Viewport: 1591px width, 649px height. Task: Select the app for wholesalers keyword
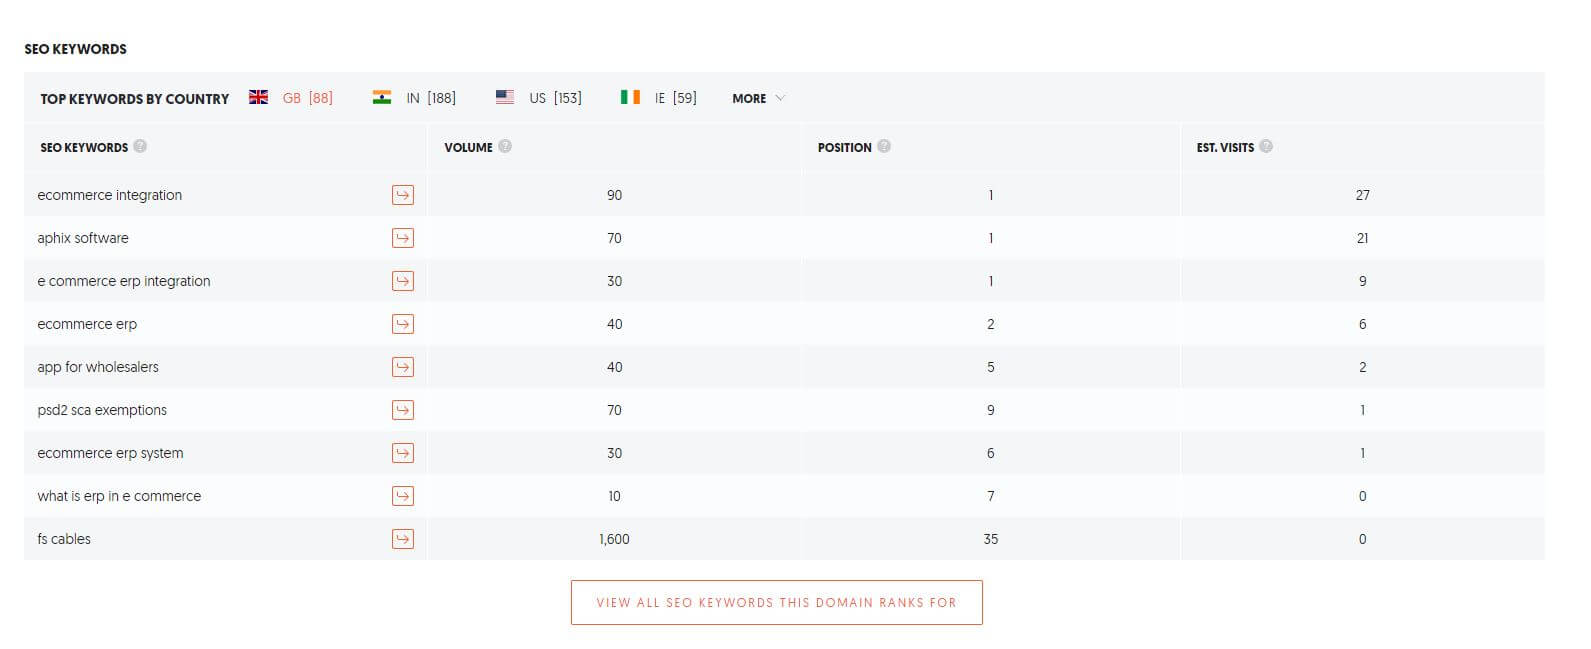coord(98,367)
